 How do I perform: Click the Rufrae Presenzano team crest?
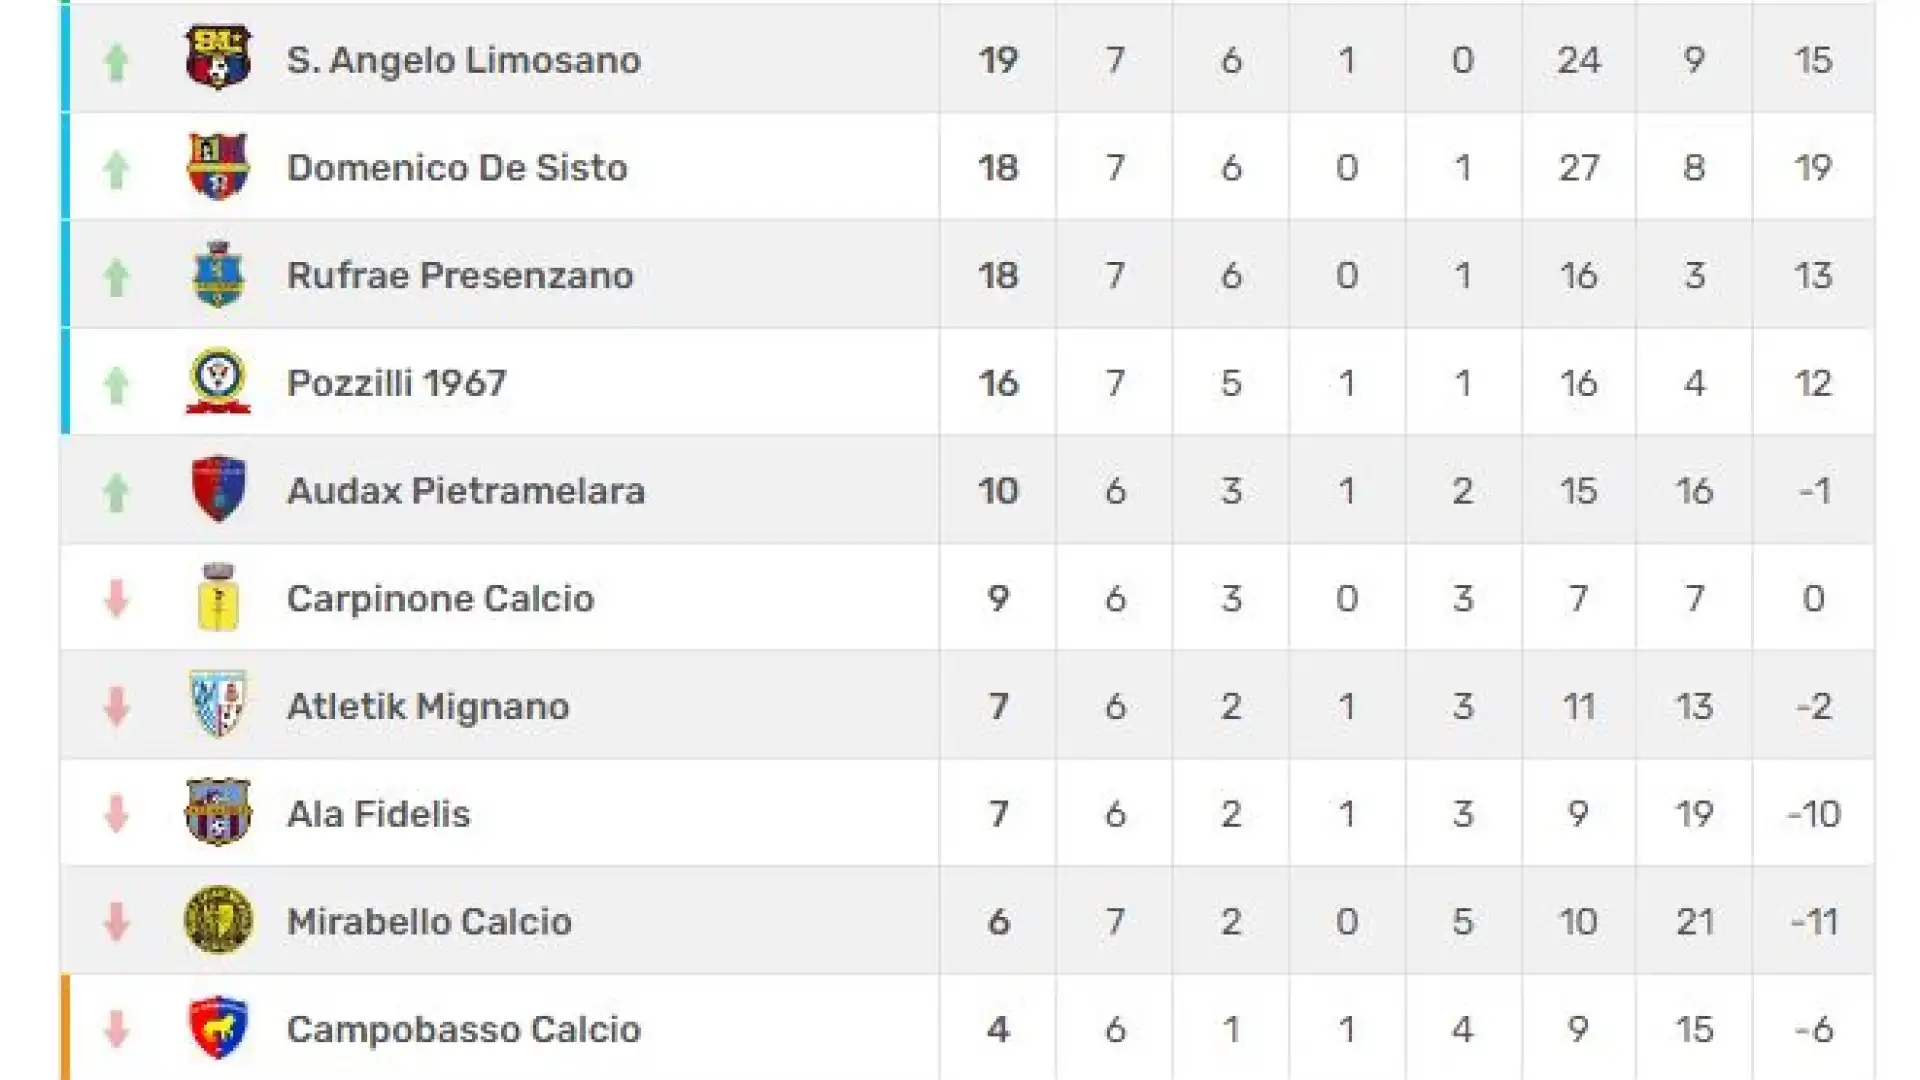point(218,274)
